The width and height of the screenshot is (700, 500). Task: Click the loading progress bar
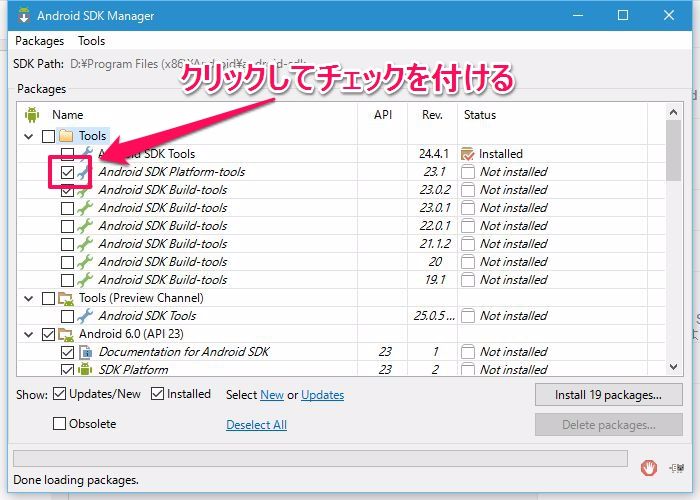(x=320, y=458)
